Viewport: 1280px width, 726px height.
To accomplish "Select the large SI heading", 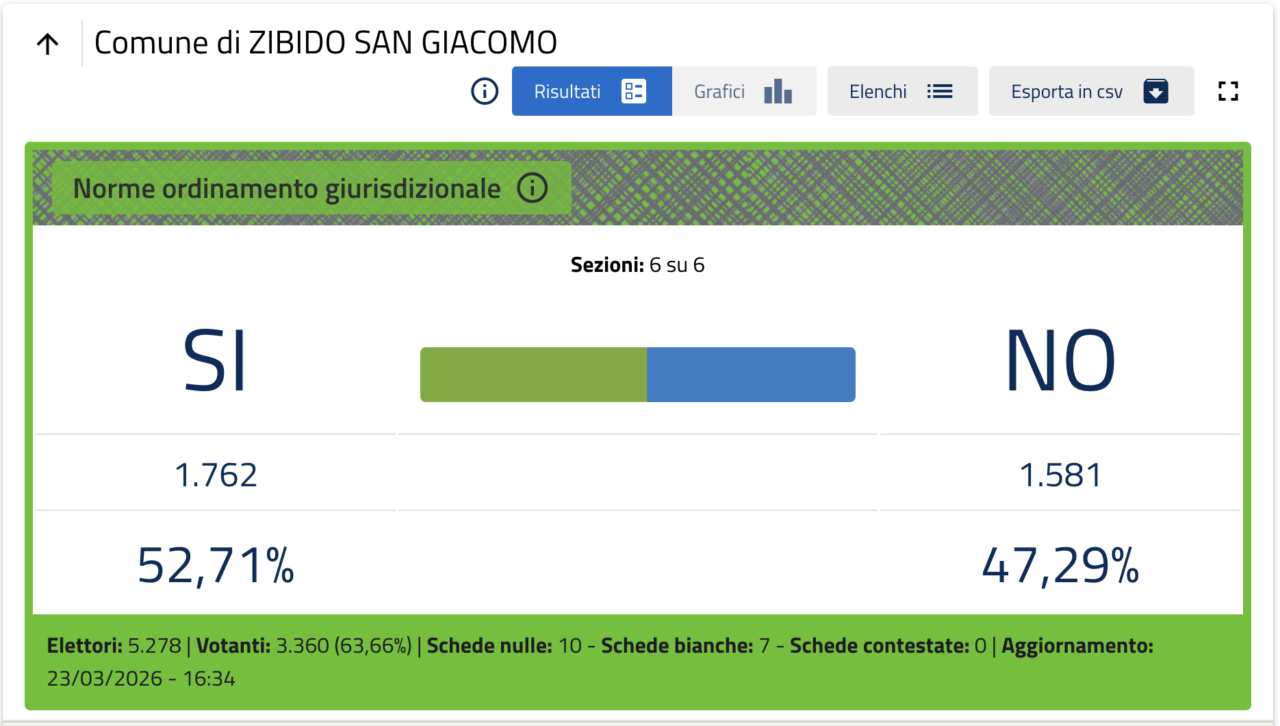I will pos(215,361).
